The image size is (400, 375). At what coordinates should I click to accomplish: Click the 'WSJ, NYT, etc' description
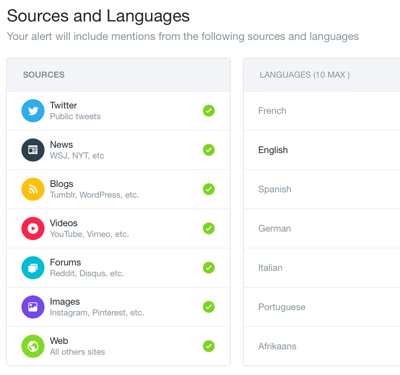click(x=77, y=156)
